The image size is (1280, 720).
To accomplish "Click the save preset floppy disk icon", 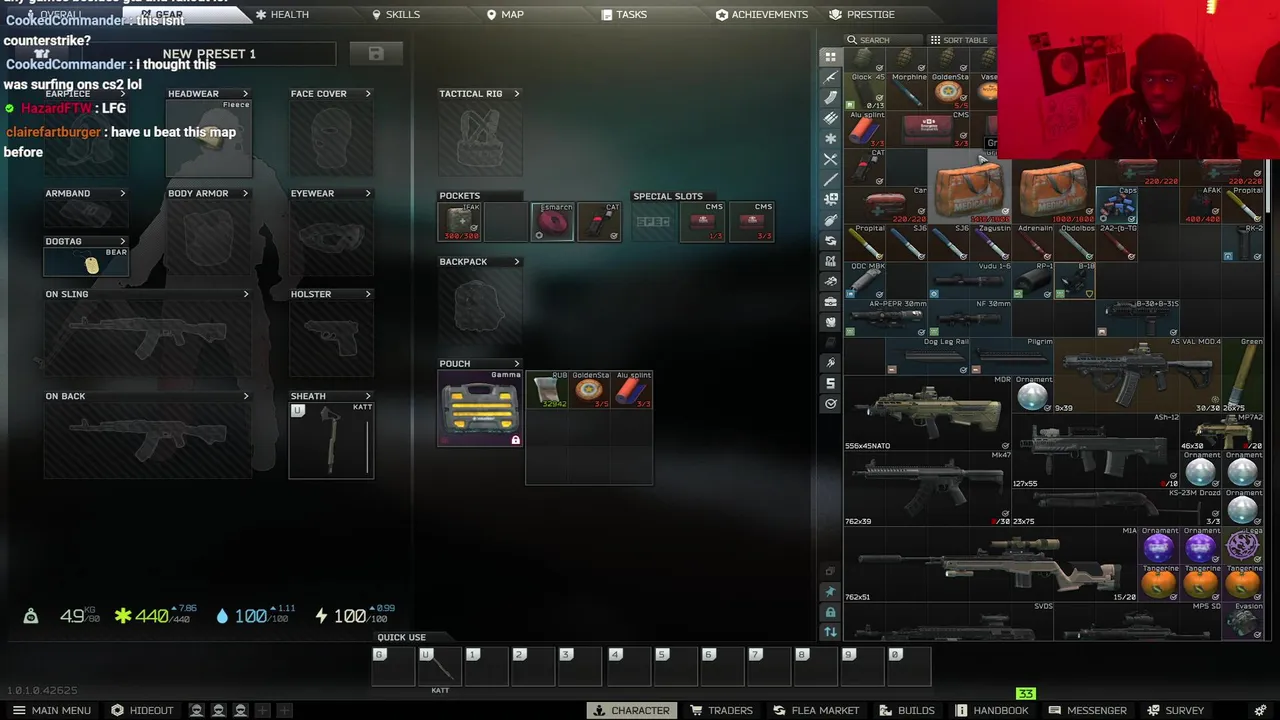I will coord(376,54).
